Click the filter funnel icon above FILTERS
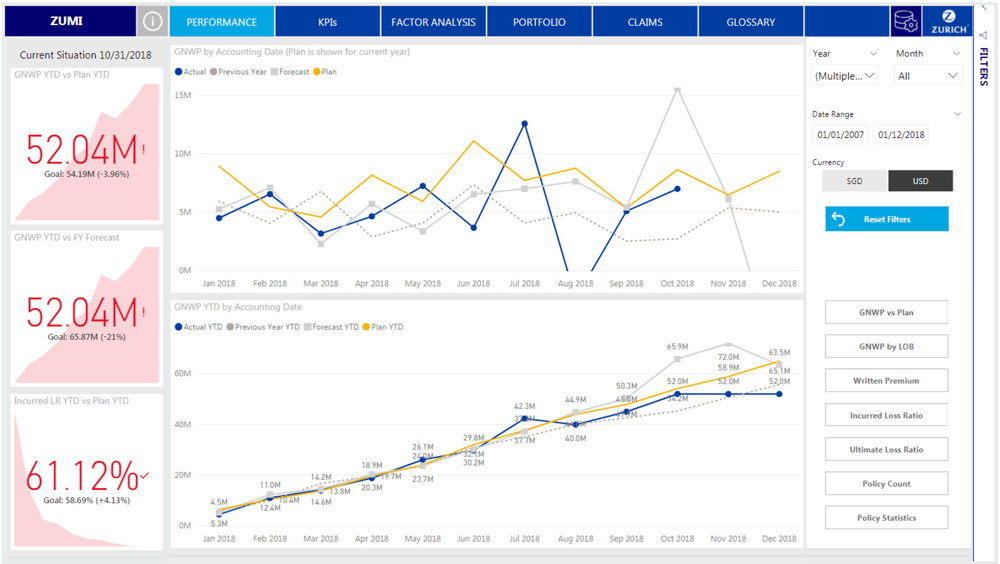 click(983, 35)
